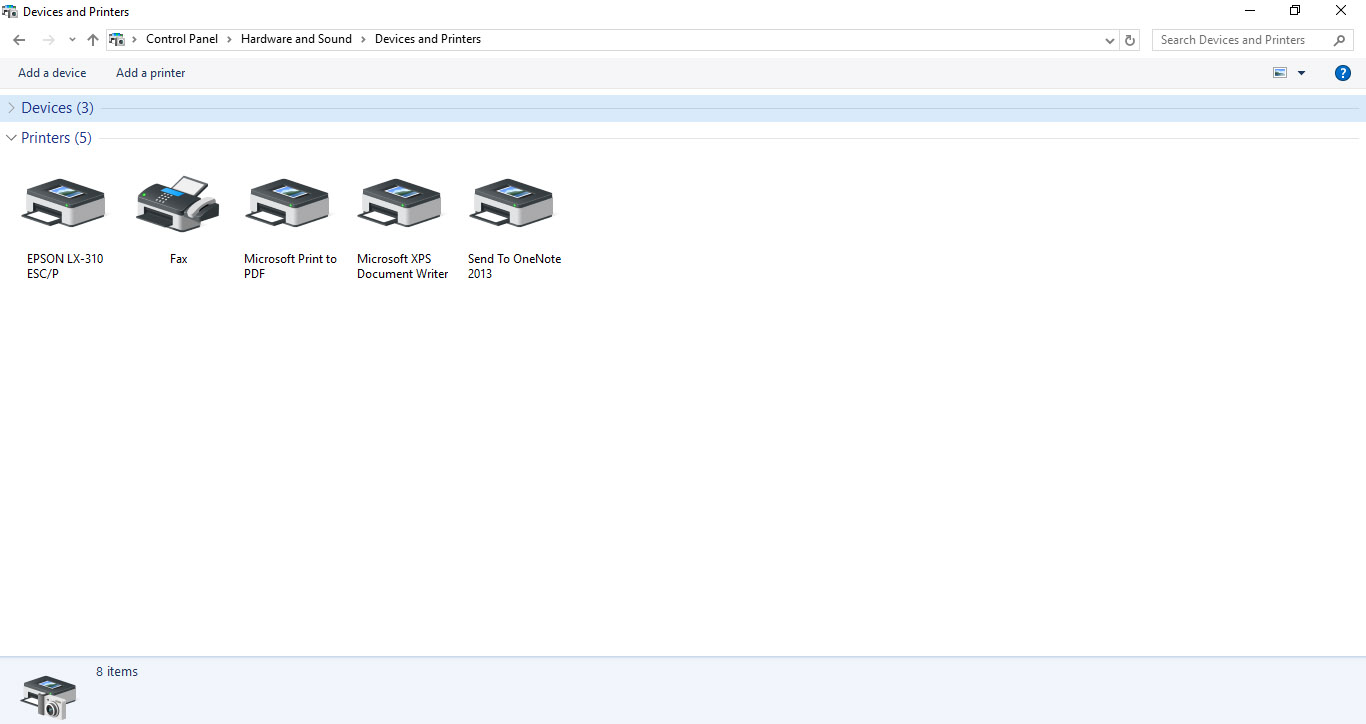This screenshot has width=1366, height=724.
Task: Open the recent locations dropdown arrow
Action: tap(72, 40)
